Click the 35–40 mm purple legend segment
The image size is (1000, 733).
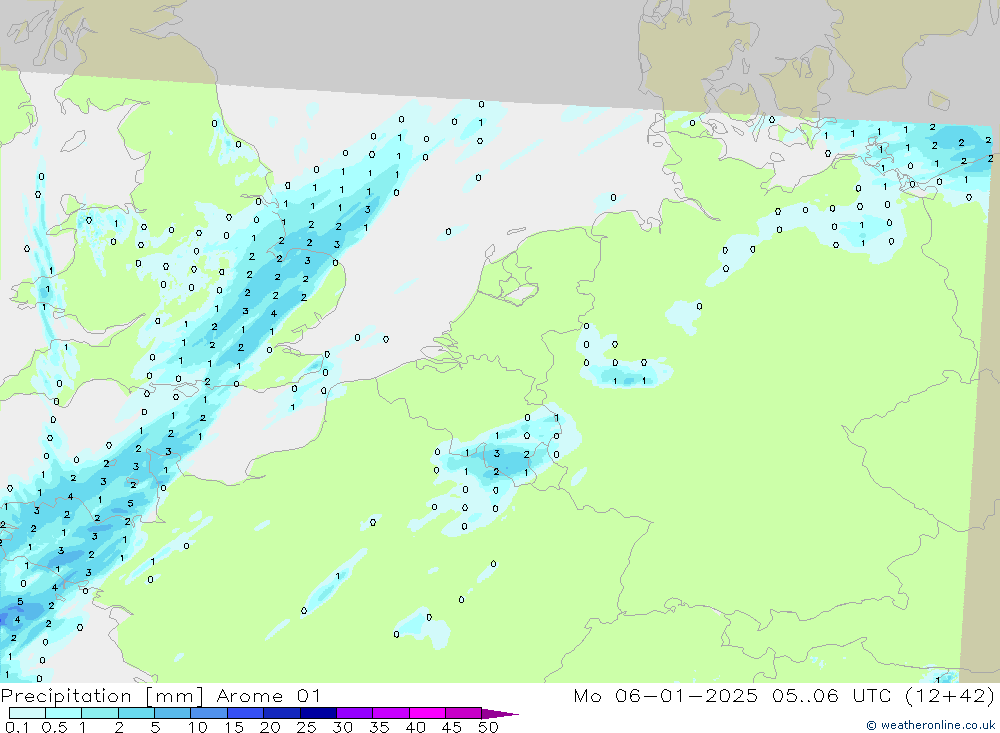[390, 713]
